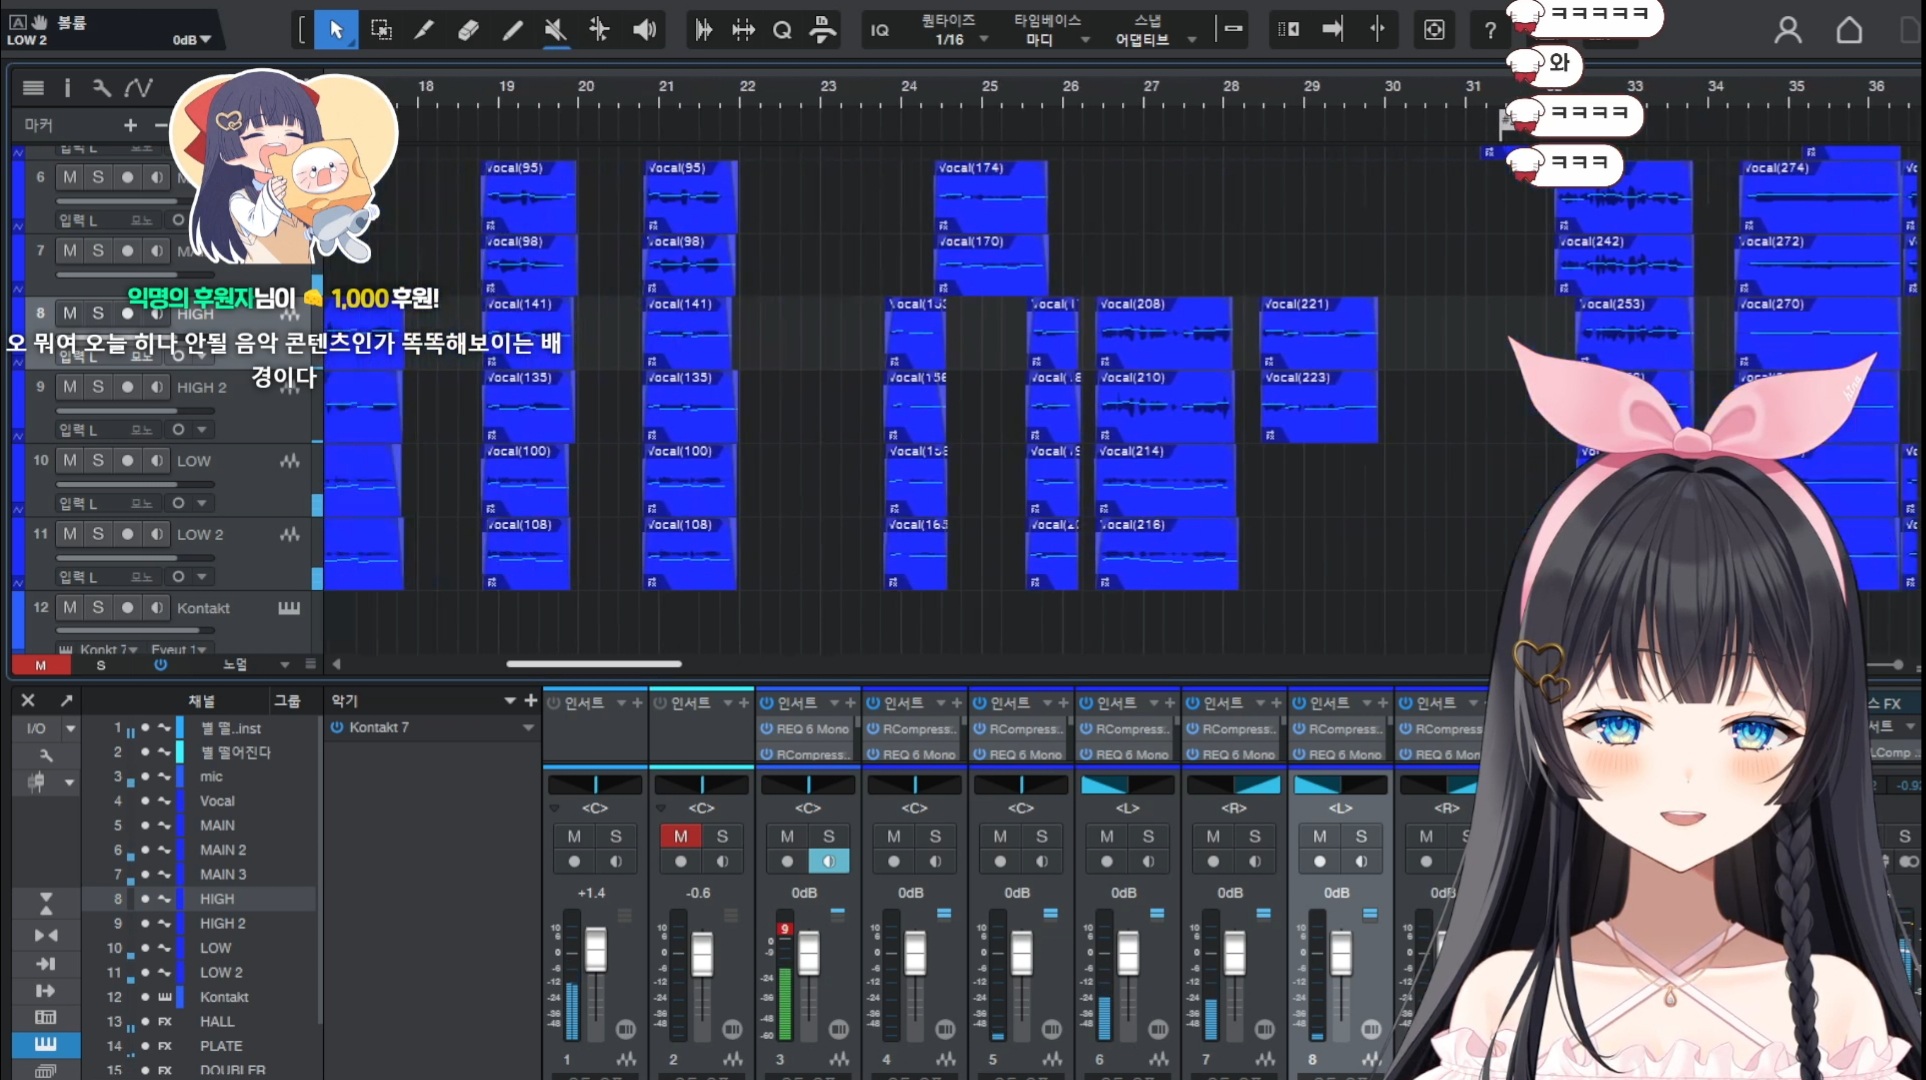The image size is (1926, 1080).
Task: Click the question mark help icon
Action: [1490, 30]
